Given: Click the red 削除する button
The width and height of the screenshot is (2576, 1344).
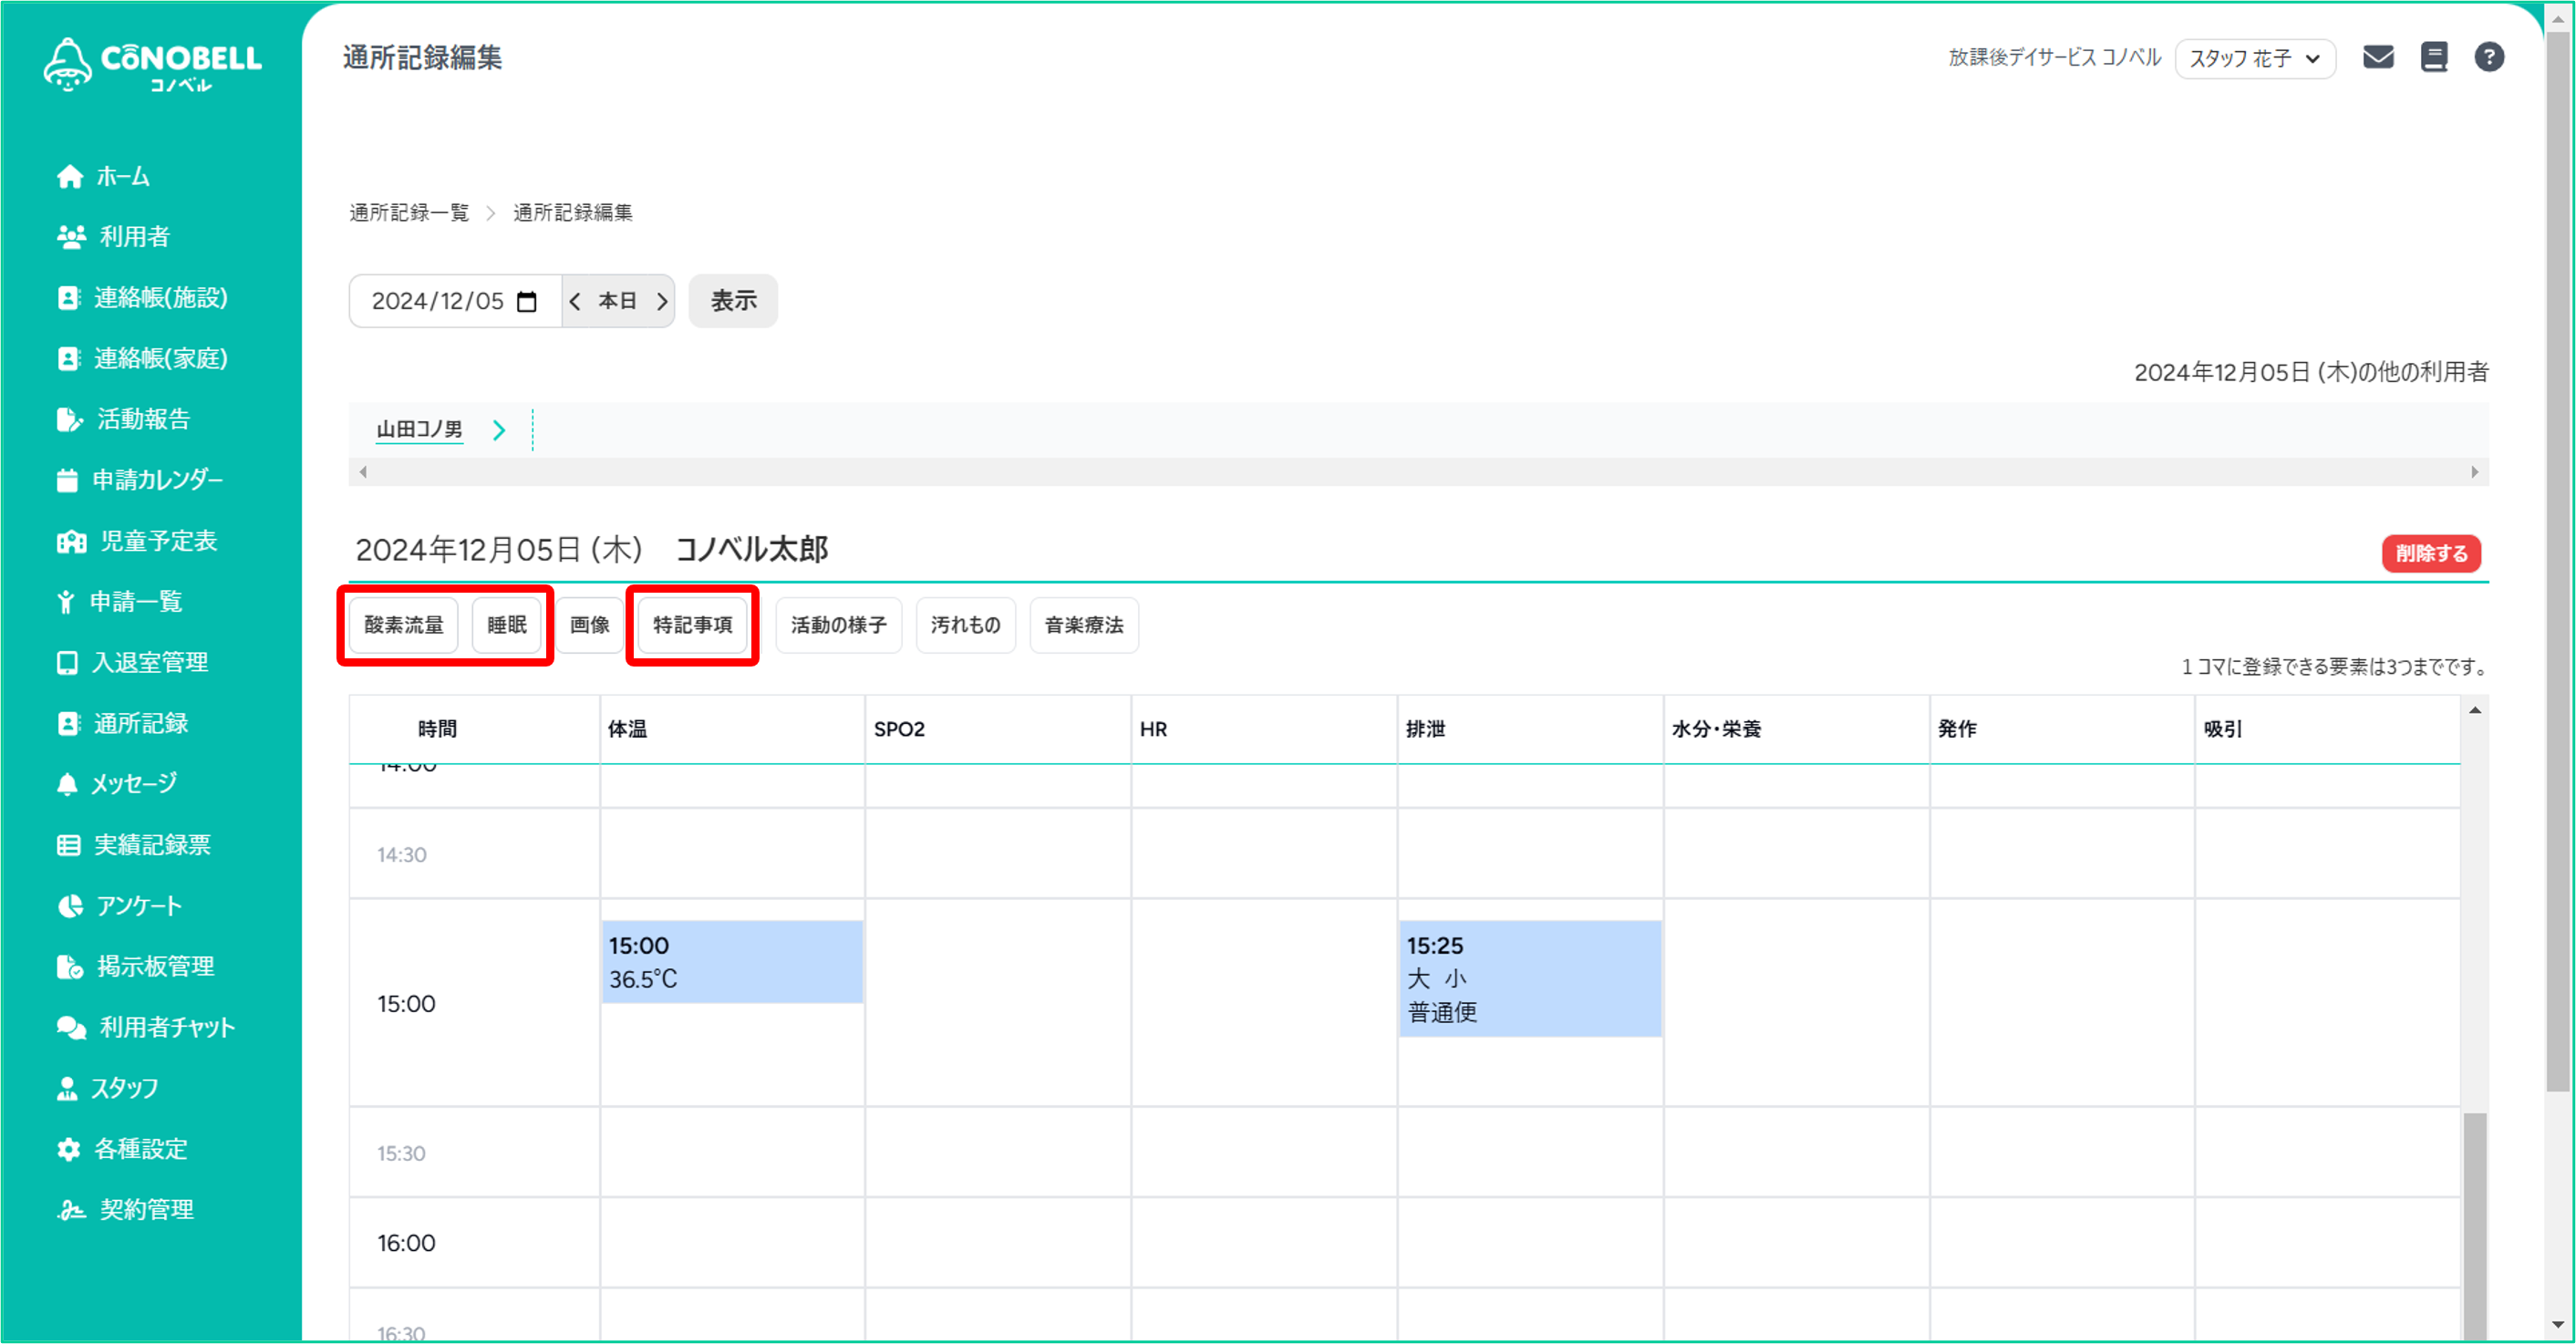Looking at the screenshot, I should (x=2431, y=553).
